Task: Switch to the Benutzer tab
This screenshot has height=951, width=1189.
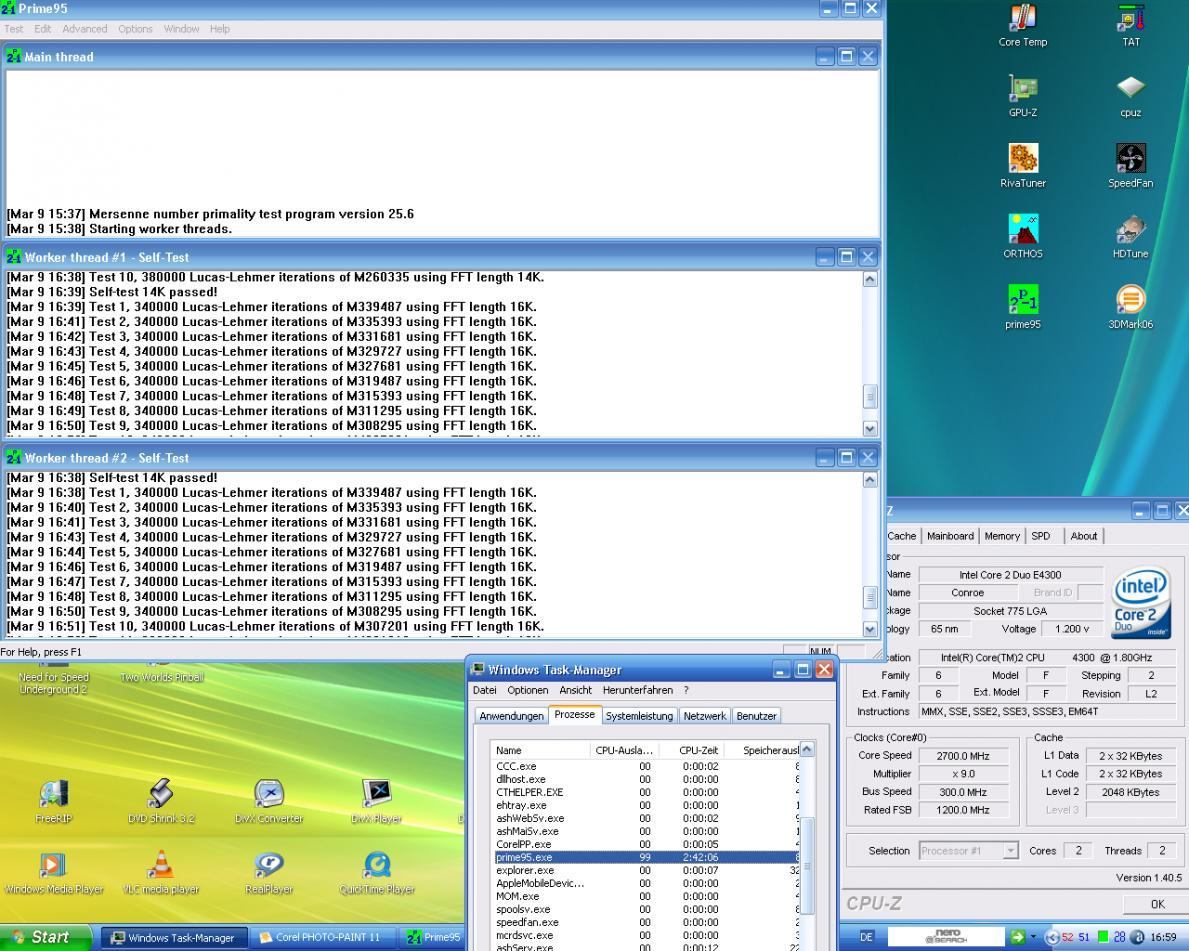Action: (x=756, y=716)
